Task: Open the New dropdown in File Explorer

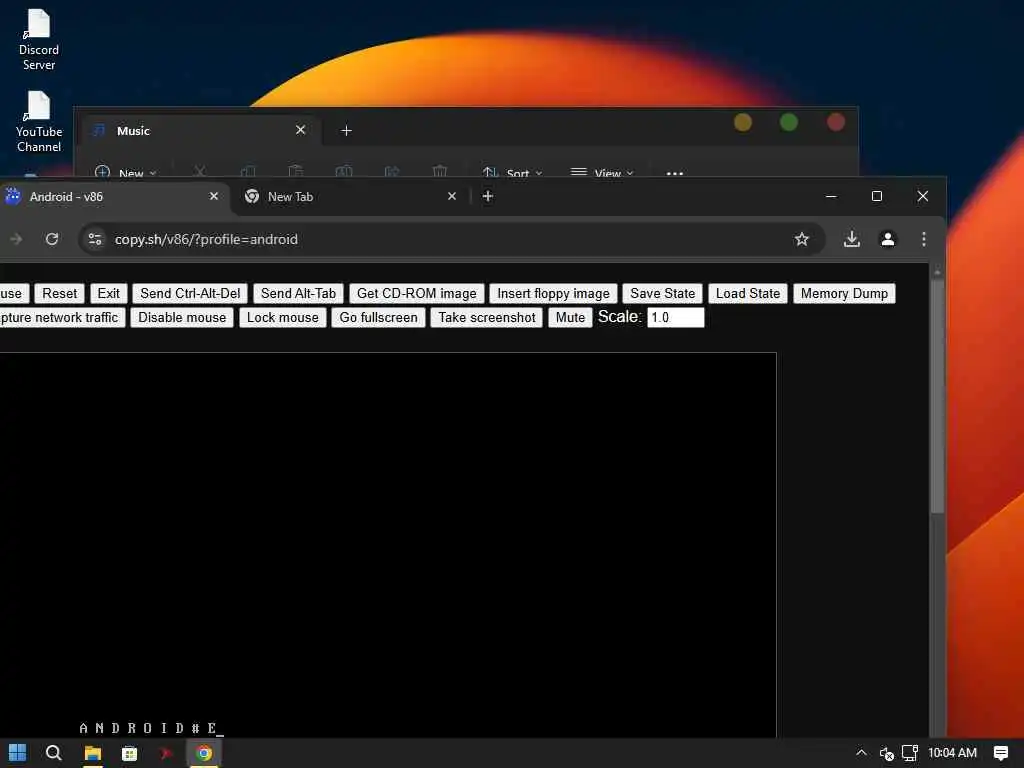Action: point(125,172)
